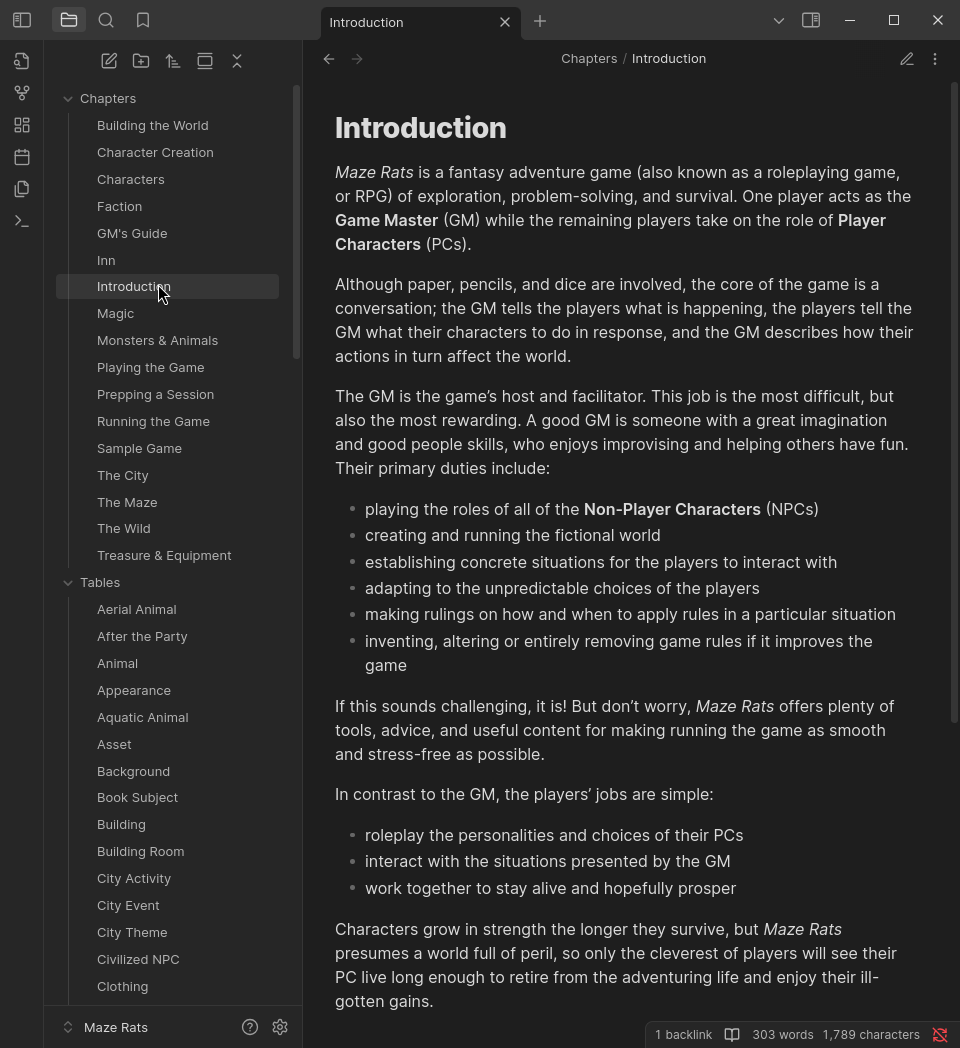
Task: Open Maze Rats vault switcher
Action: click(x=115, y=1027)
